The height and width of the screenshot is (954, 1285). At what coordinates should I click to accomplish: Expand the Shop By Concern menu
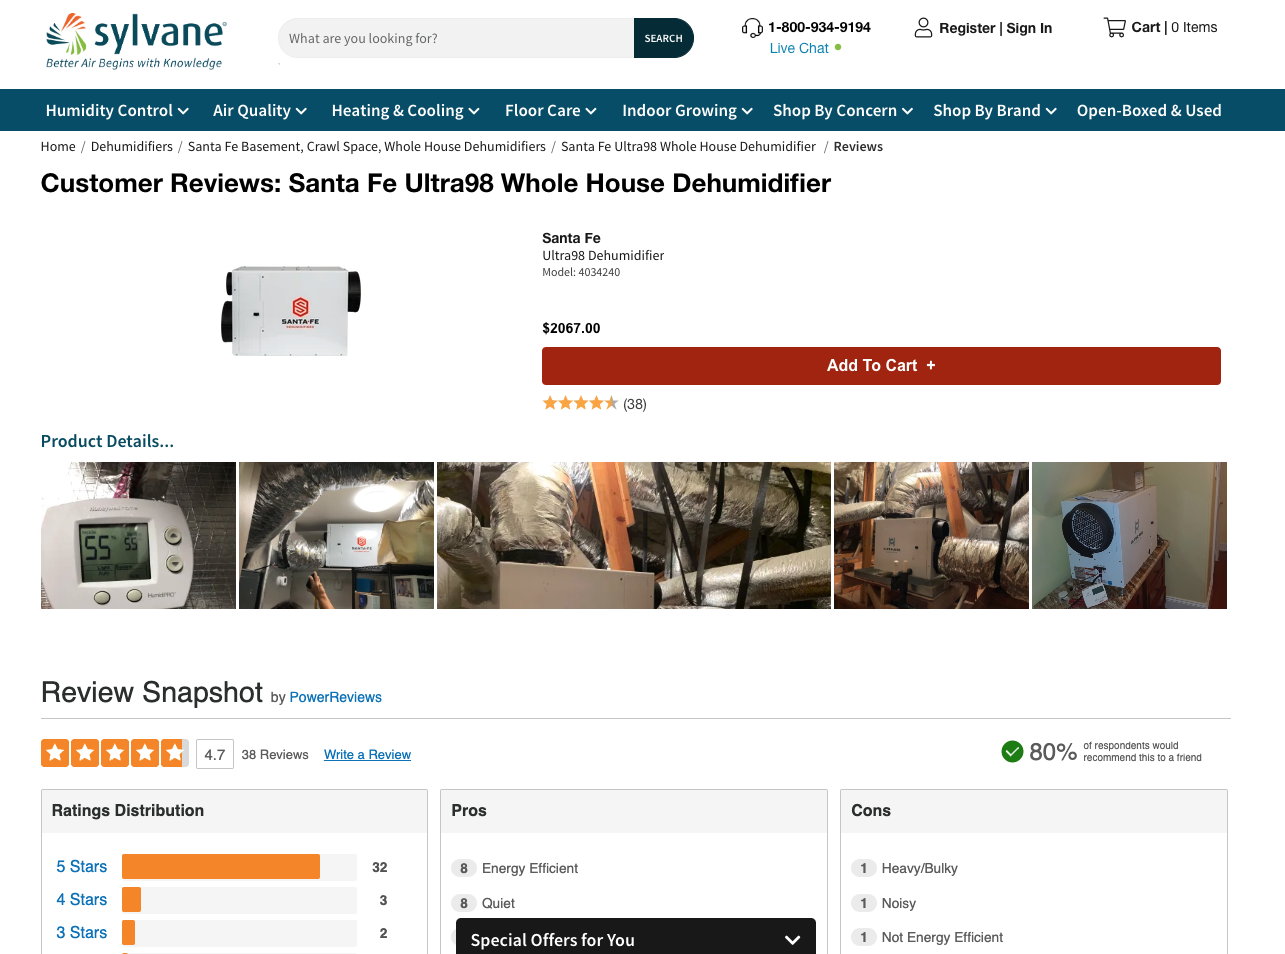[843, 110]
